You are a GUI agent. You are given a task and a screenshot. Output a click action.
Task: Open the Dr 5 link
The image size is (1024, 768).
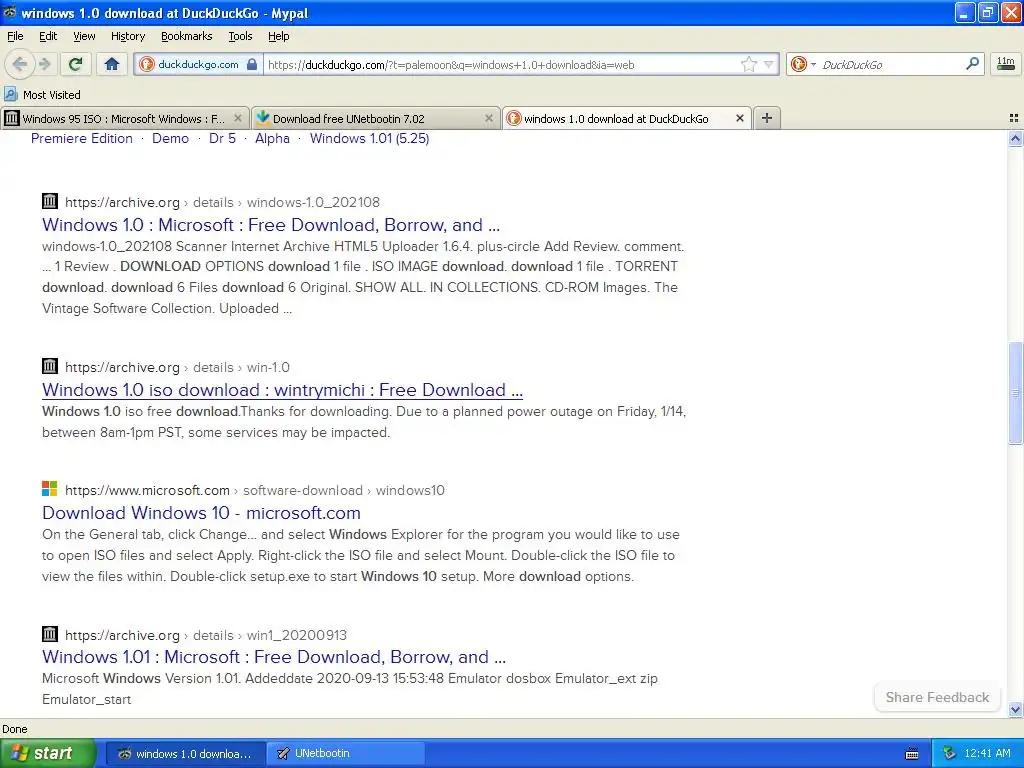click(x=222, y=138)
